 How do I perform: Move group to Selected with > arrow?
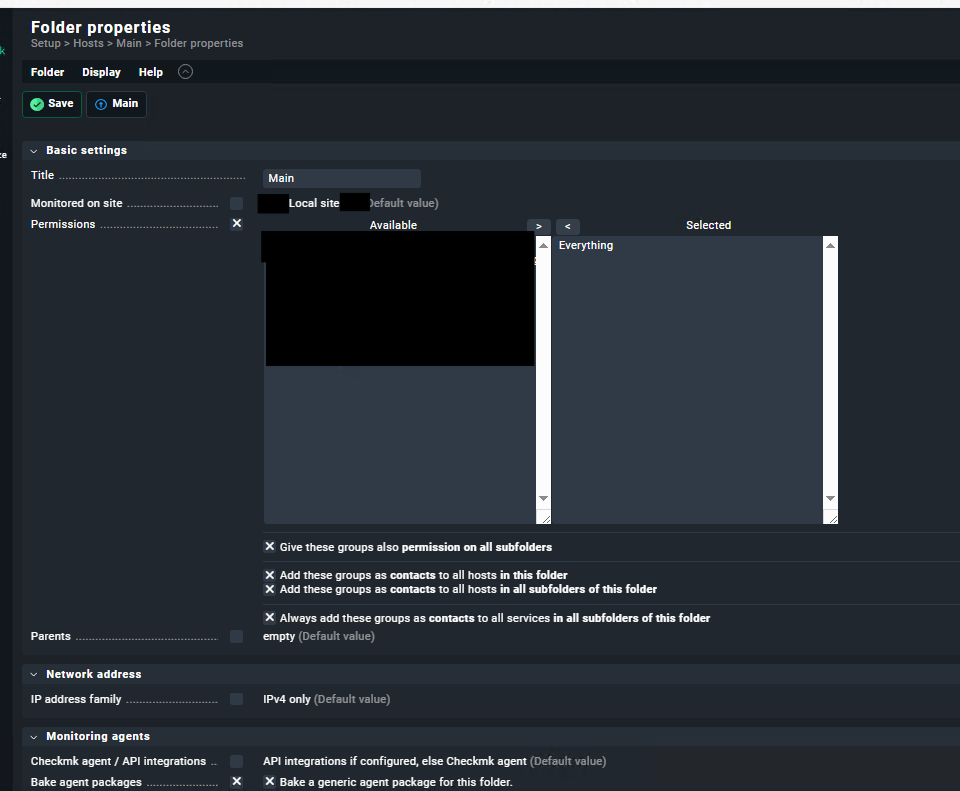coord(538,227)
